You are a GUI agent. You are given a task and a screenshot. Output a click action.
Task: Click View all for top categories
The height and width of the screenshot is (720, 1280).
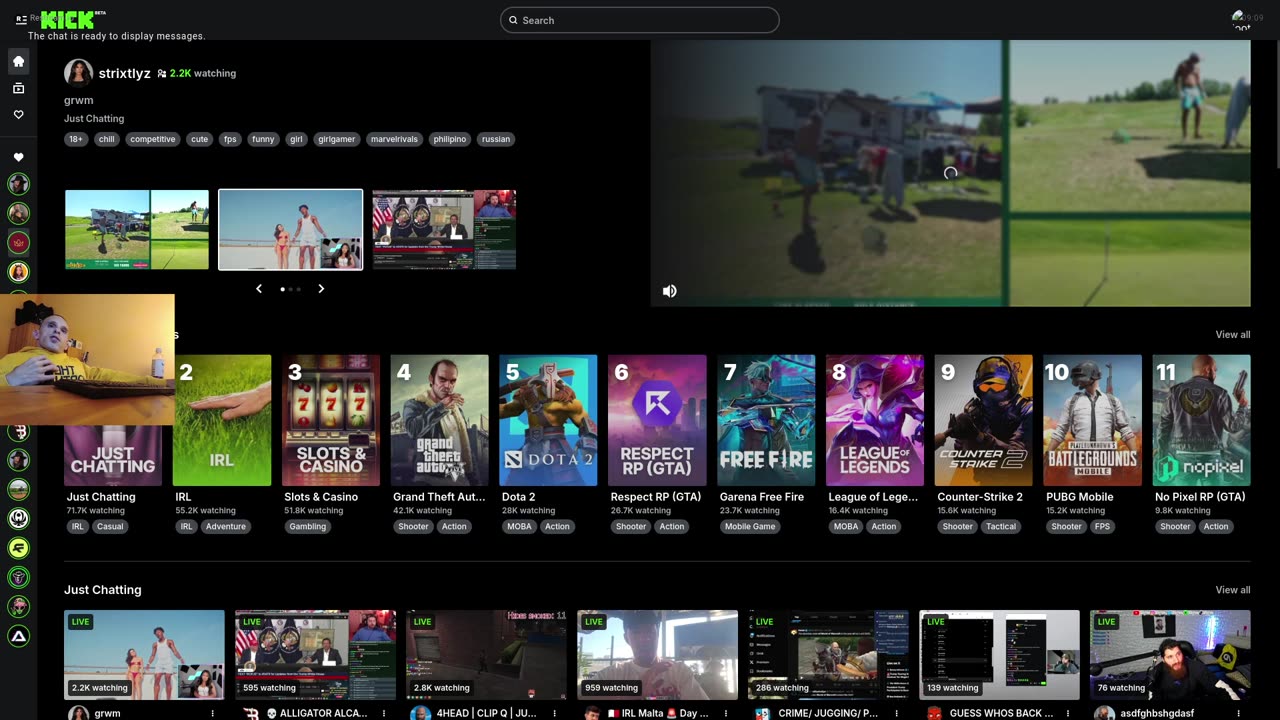pyautogui.click(x=1232, y=335)
